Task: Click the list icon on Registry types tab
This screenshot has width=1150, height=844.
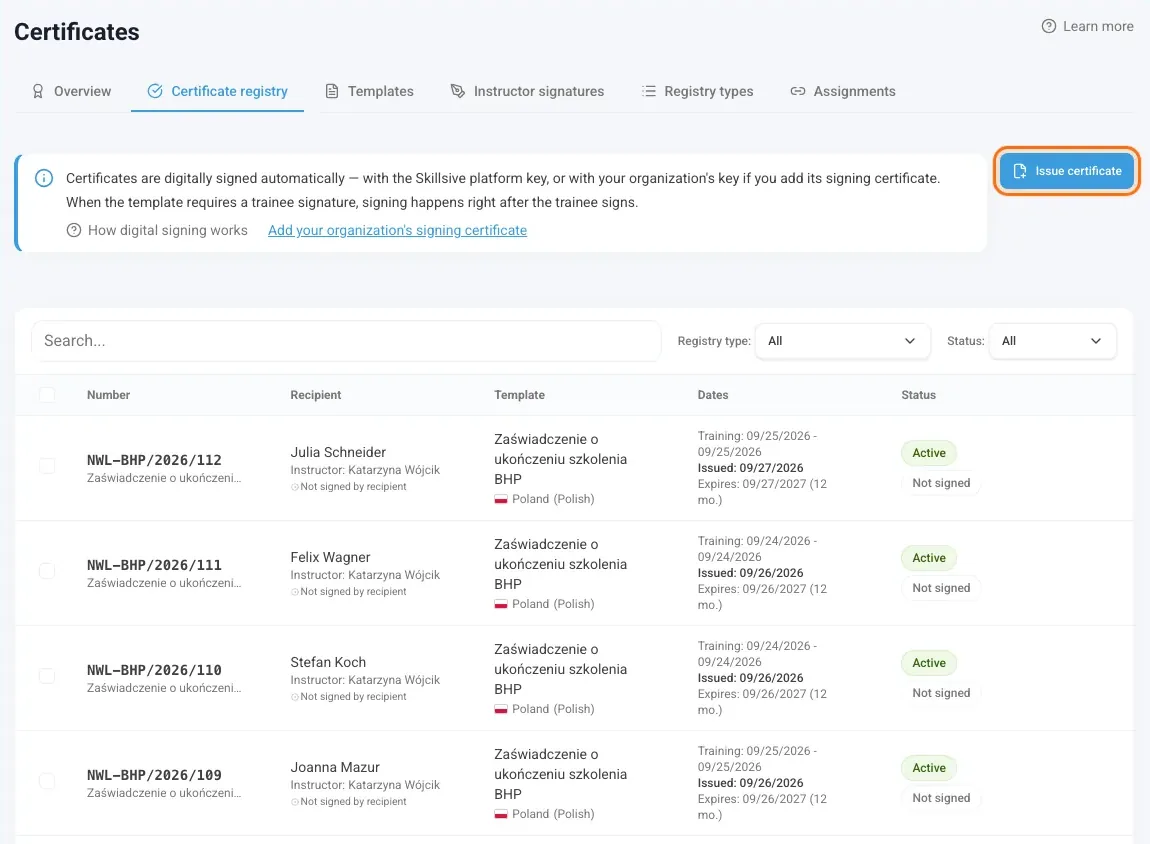Action: click(x=648, y=91)
